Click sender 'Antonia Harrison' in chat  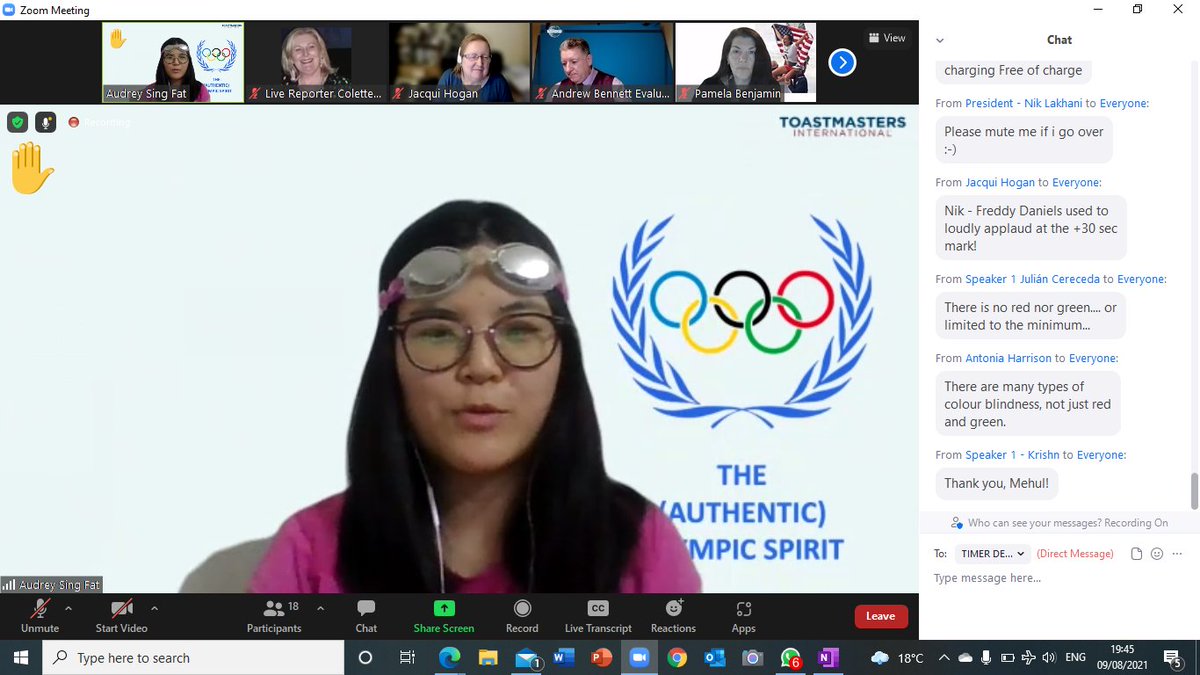(x=1008, y=358)
